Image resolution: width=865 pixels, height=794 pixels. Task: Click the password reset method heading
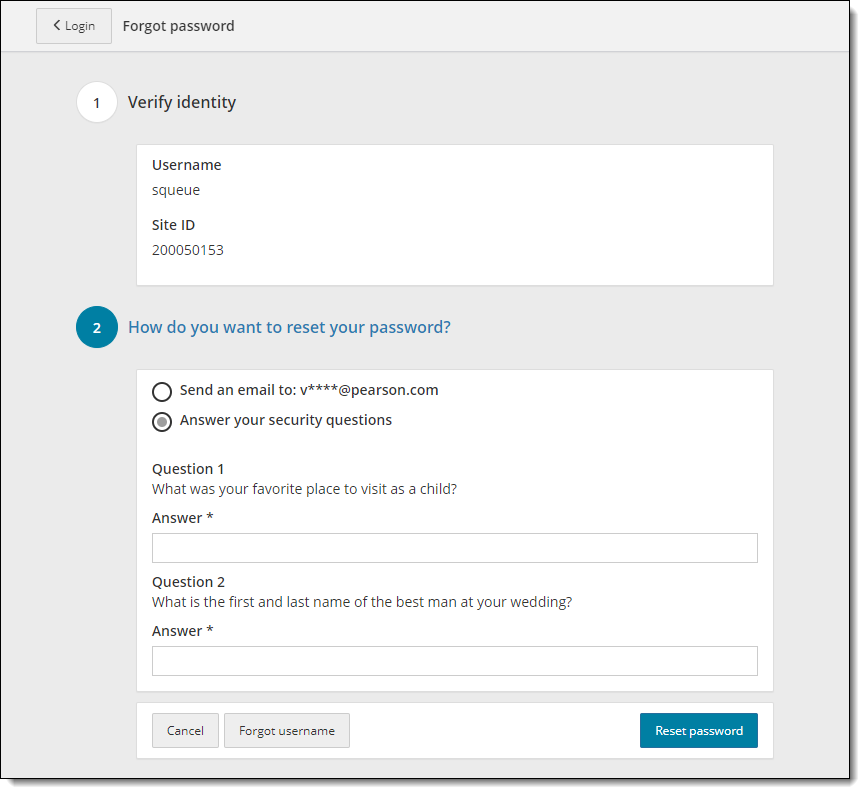pyautogui.click(x=289, y=327)
